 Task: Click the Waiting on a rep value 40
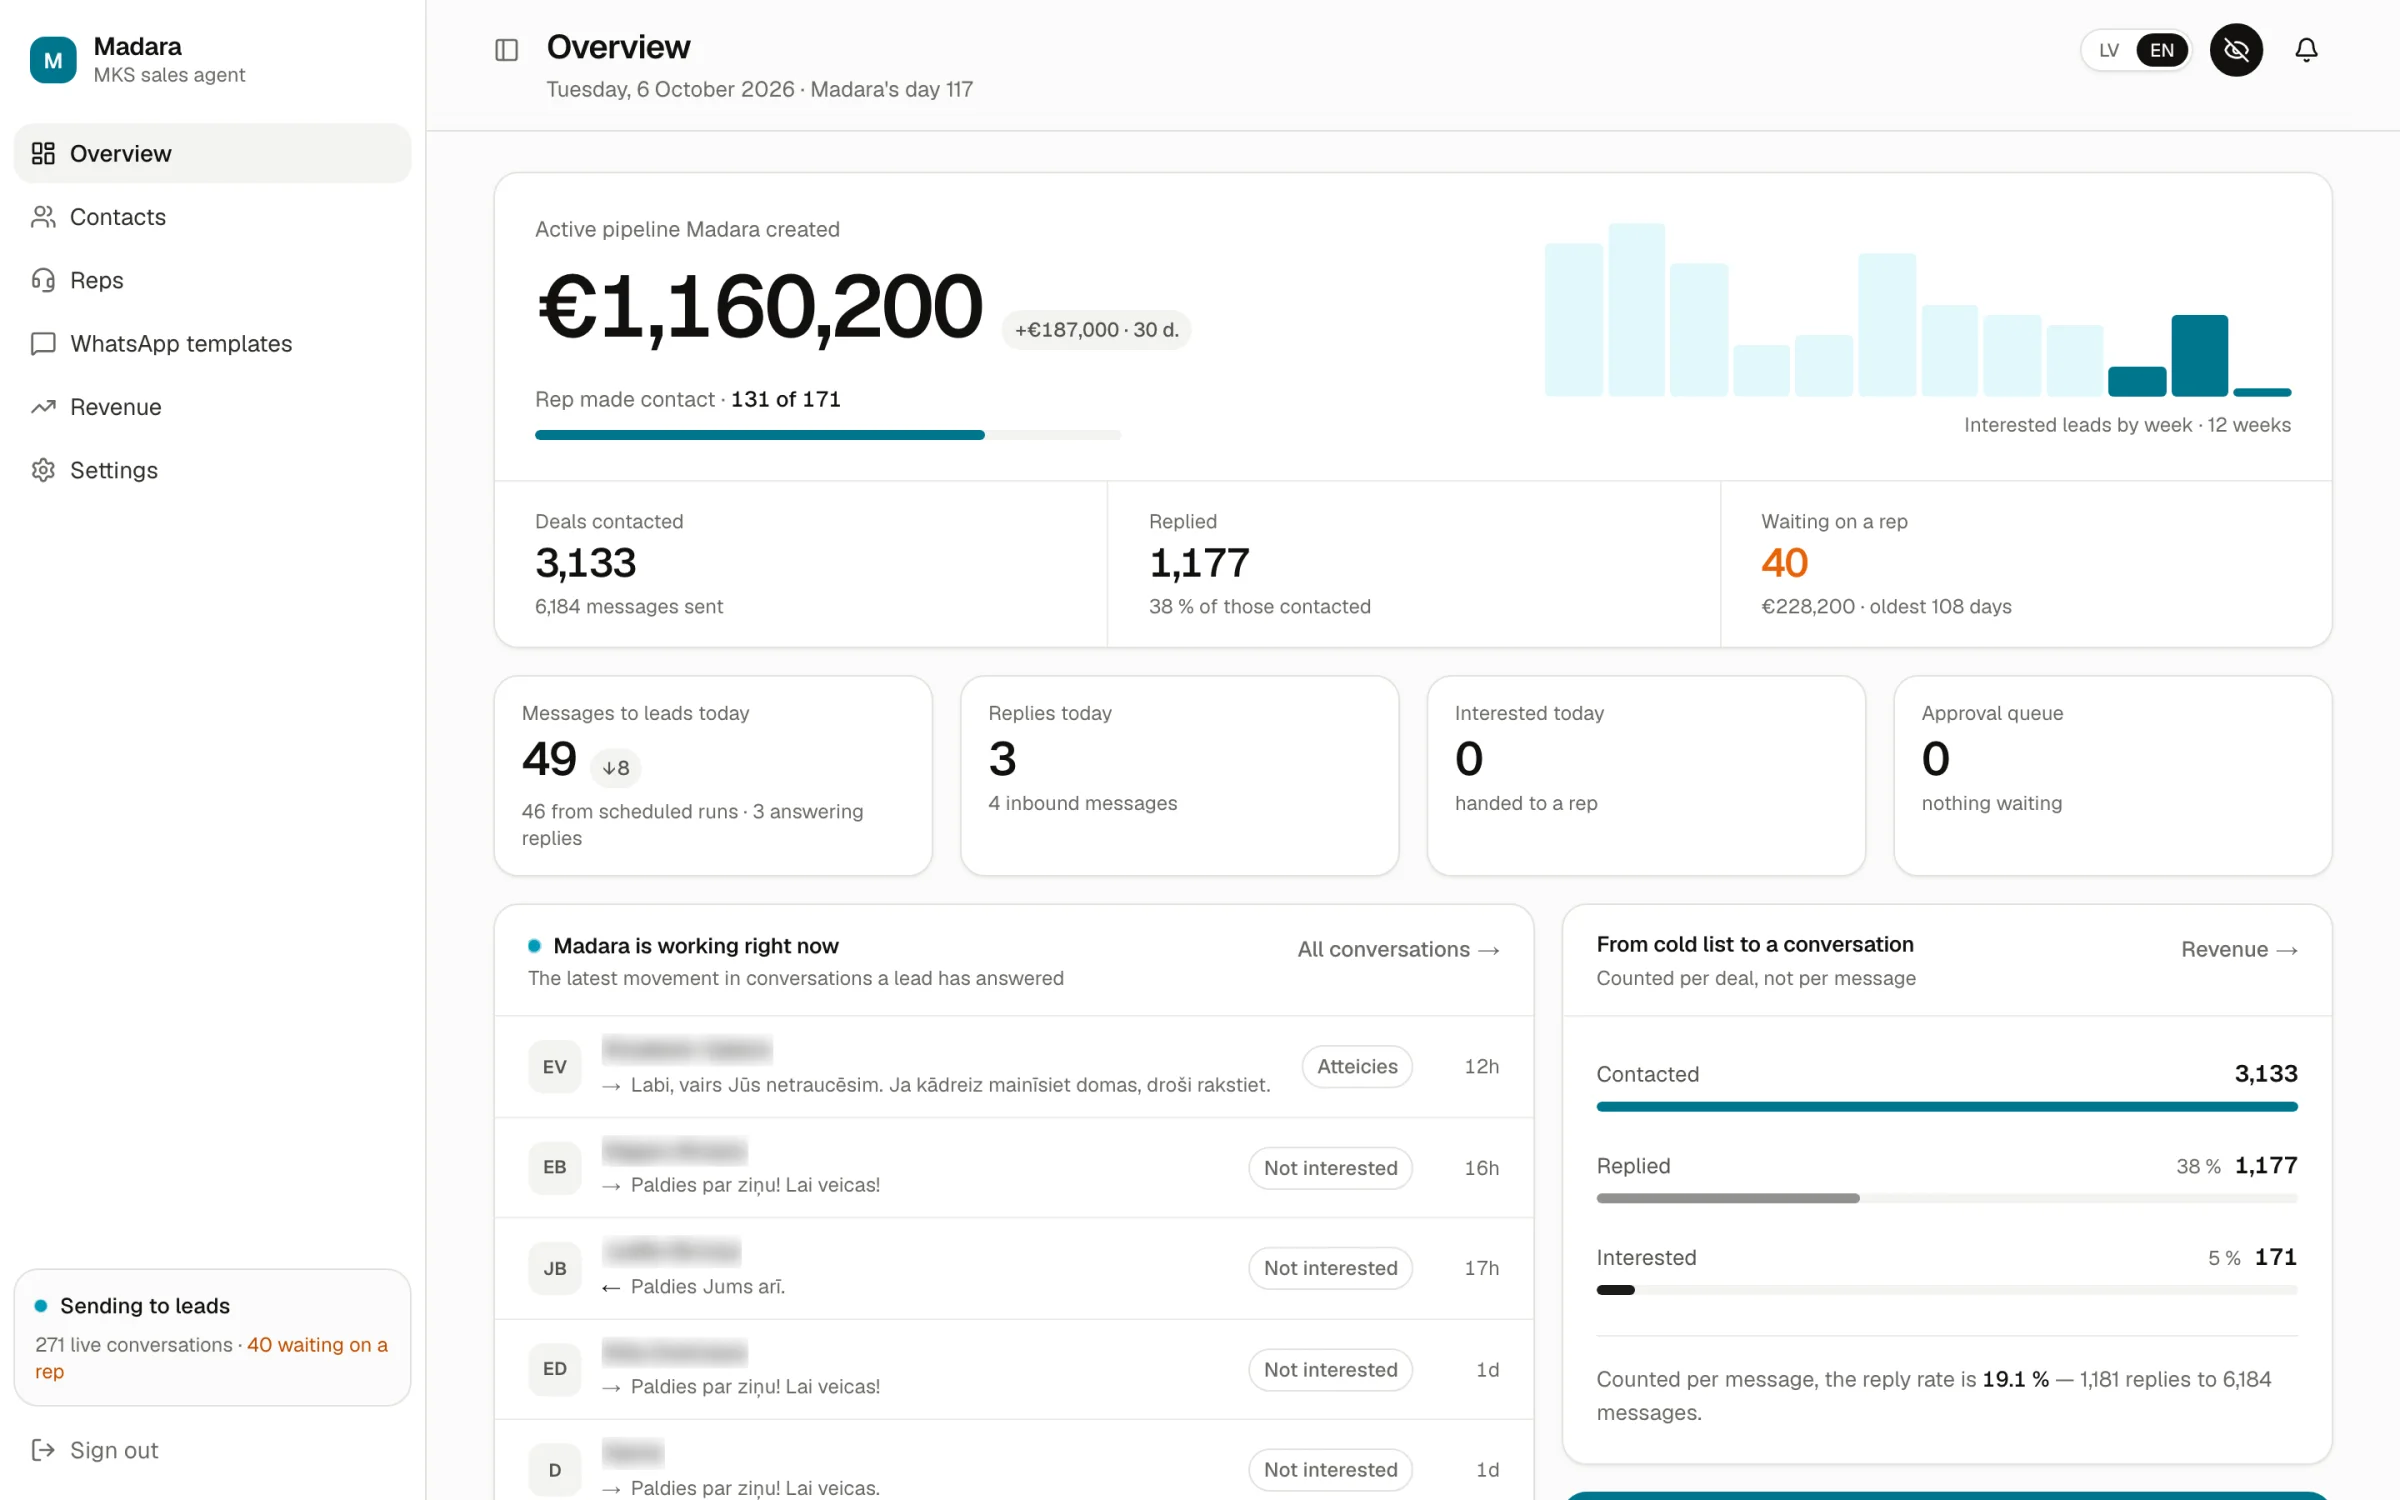1785,563
